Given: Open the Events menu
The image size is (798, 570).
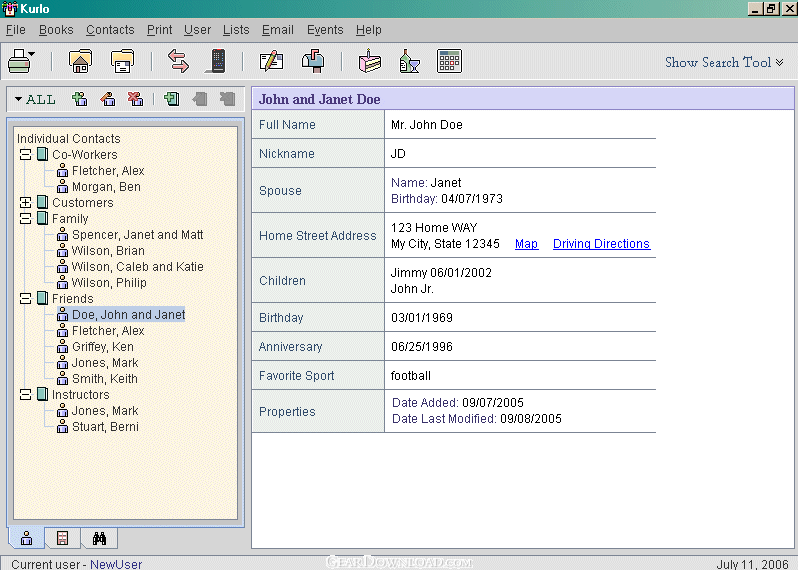Looking at the screenshot, I should coord(325,30).
